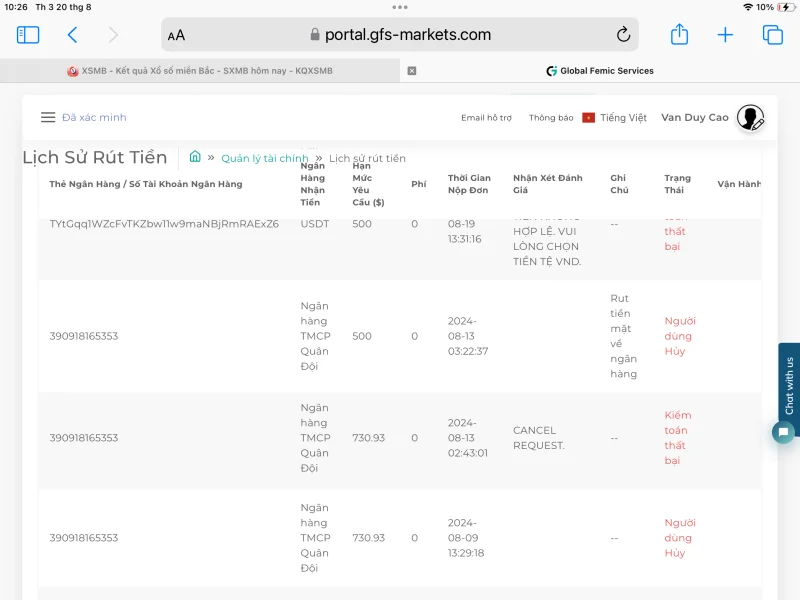Open the chat bubble icon
Viewport: 800px width, 600px height.
[x=784, y=432]
